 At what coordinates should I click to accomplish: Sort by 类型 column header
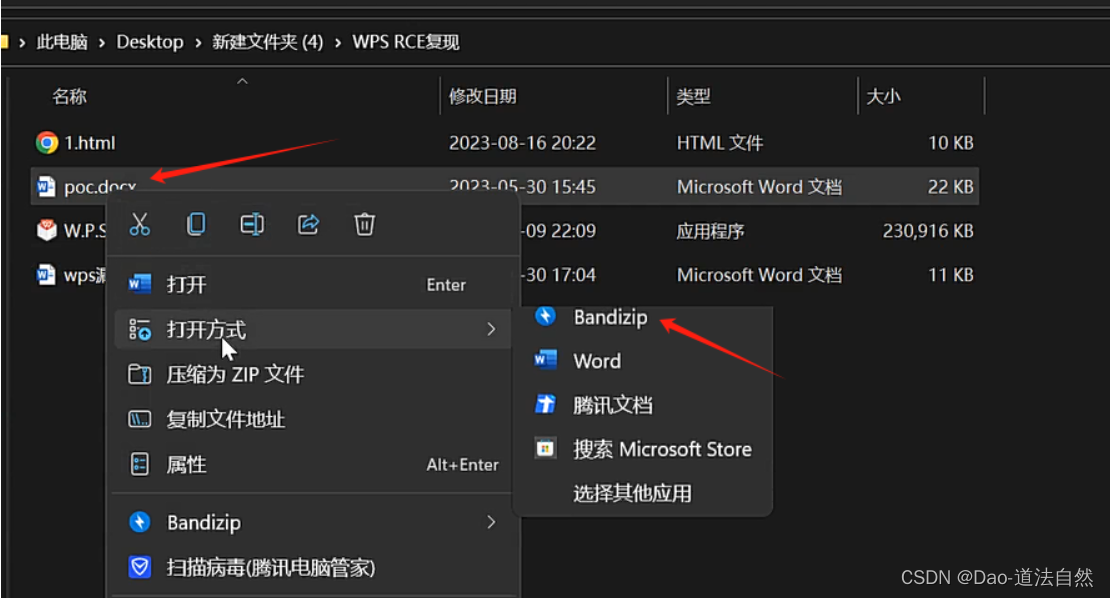click(x=693, y=96)
